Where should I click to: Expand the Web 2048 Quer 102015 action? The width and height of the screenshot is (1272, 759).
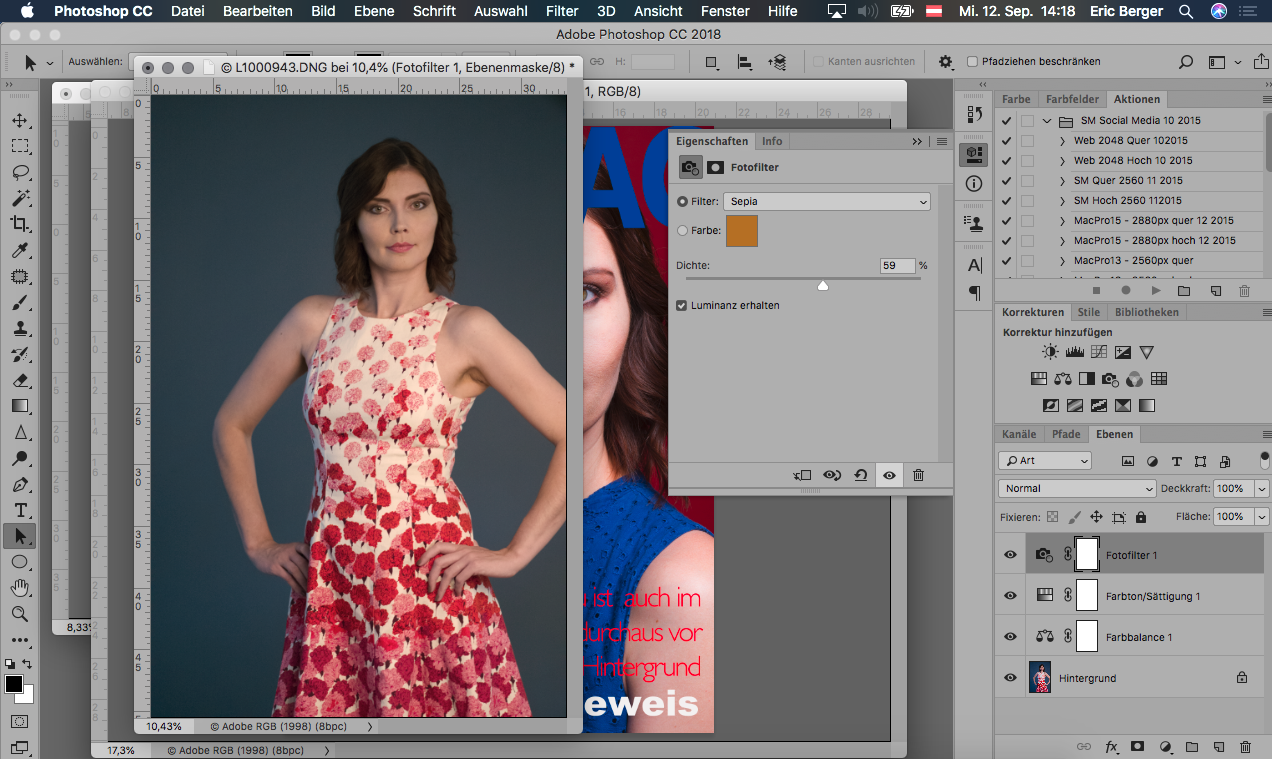coord(1063,141)
